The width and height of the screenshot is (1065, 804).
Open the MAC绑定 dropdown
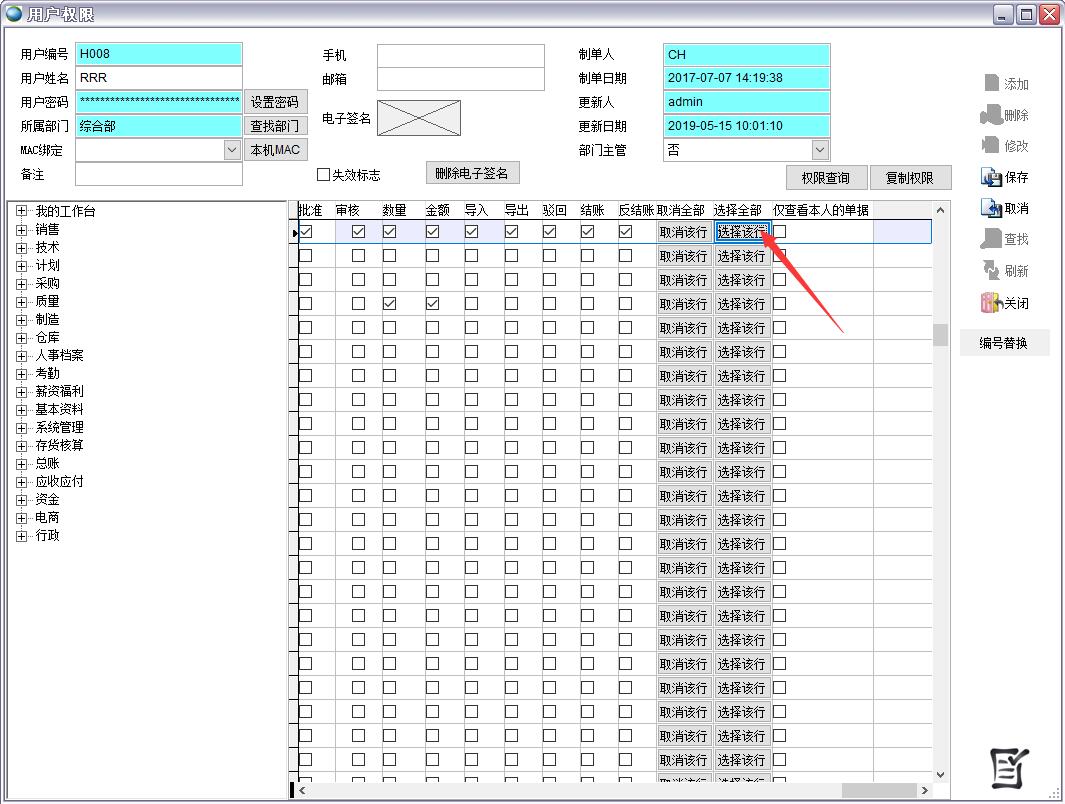pos(232,150)
